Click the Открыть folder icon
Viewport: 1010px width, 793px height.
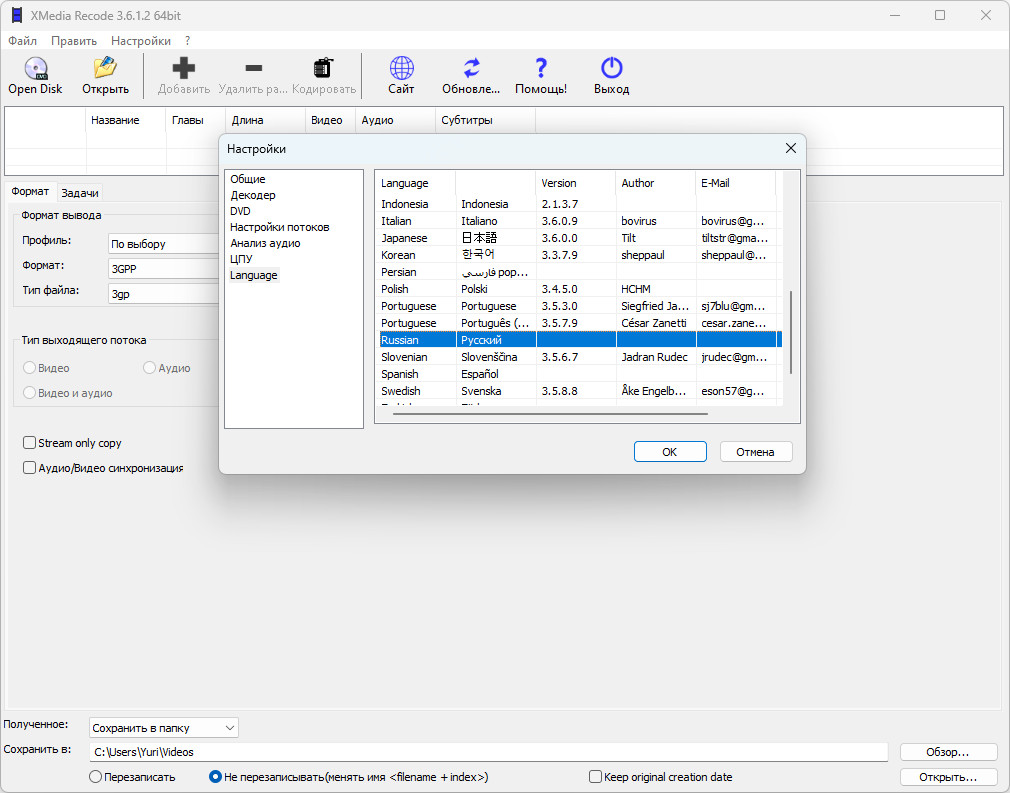[x=105, y=68]
